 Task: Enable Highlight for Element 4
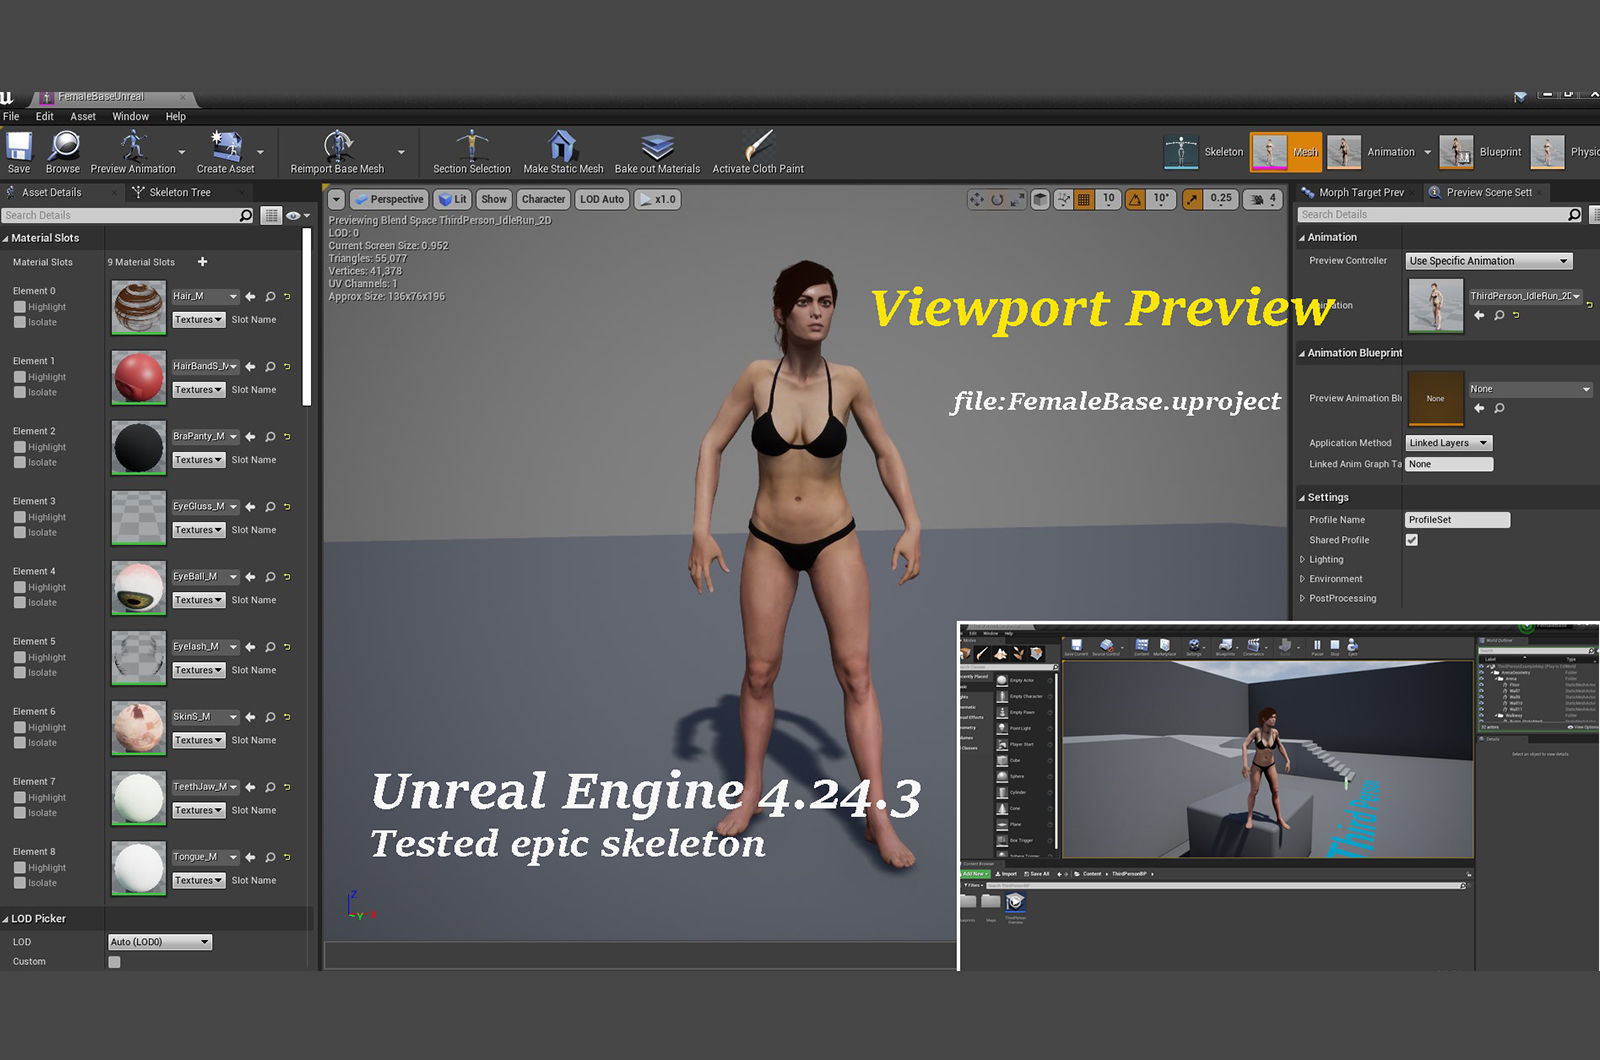(x=19, y=587)
